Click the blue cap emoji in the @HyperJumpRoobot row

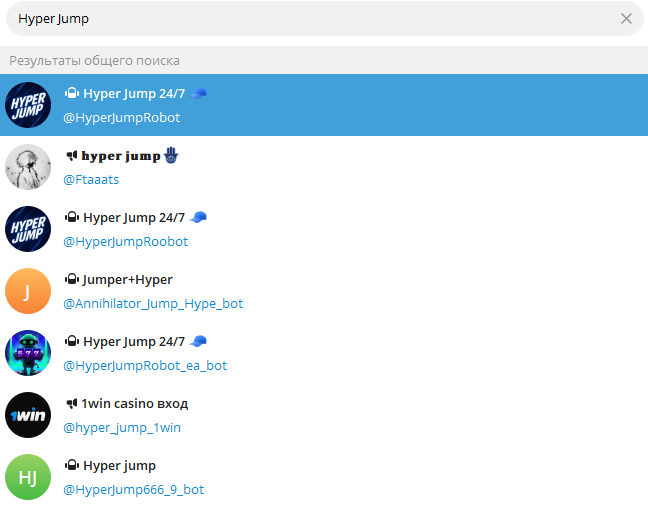coord(198,217)
